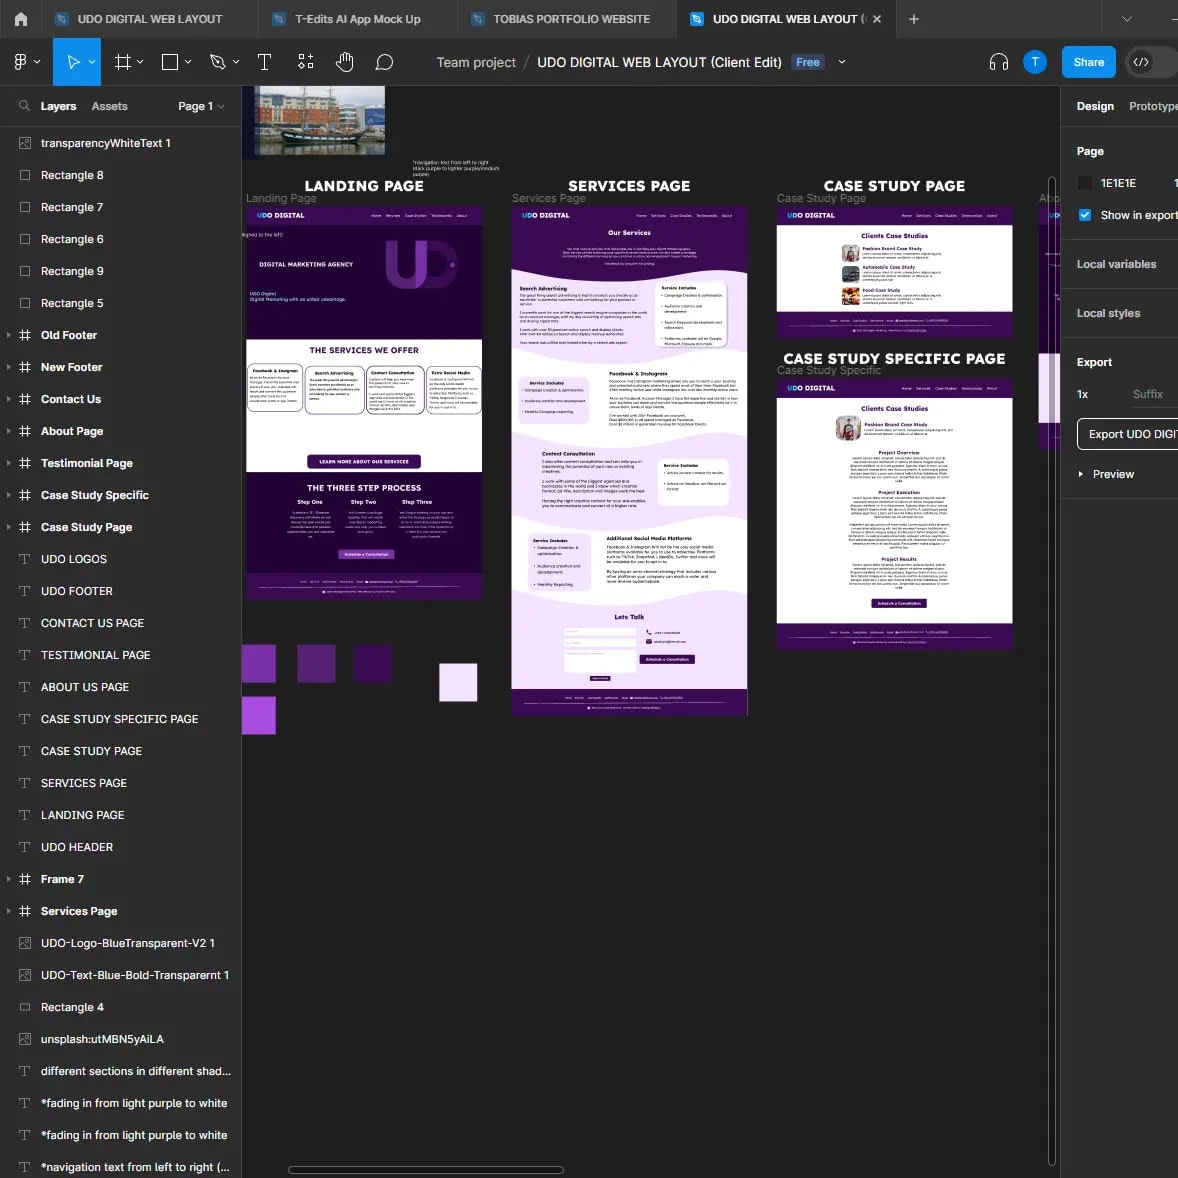Expand the Case Study Specific frame
Image resolution: width=1178 pixels, height=1178 pixels.
click(x=9, y=495)
